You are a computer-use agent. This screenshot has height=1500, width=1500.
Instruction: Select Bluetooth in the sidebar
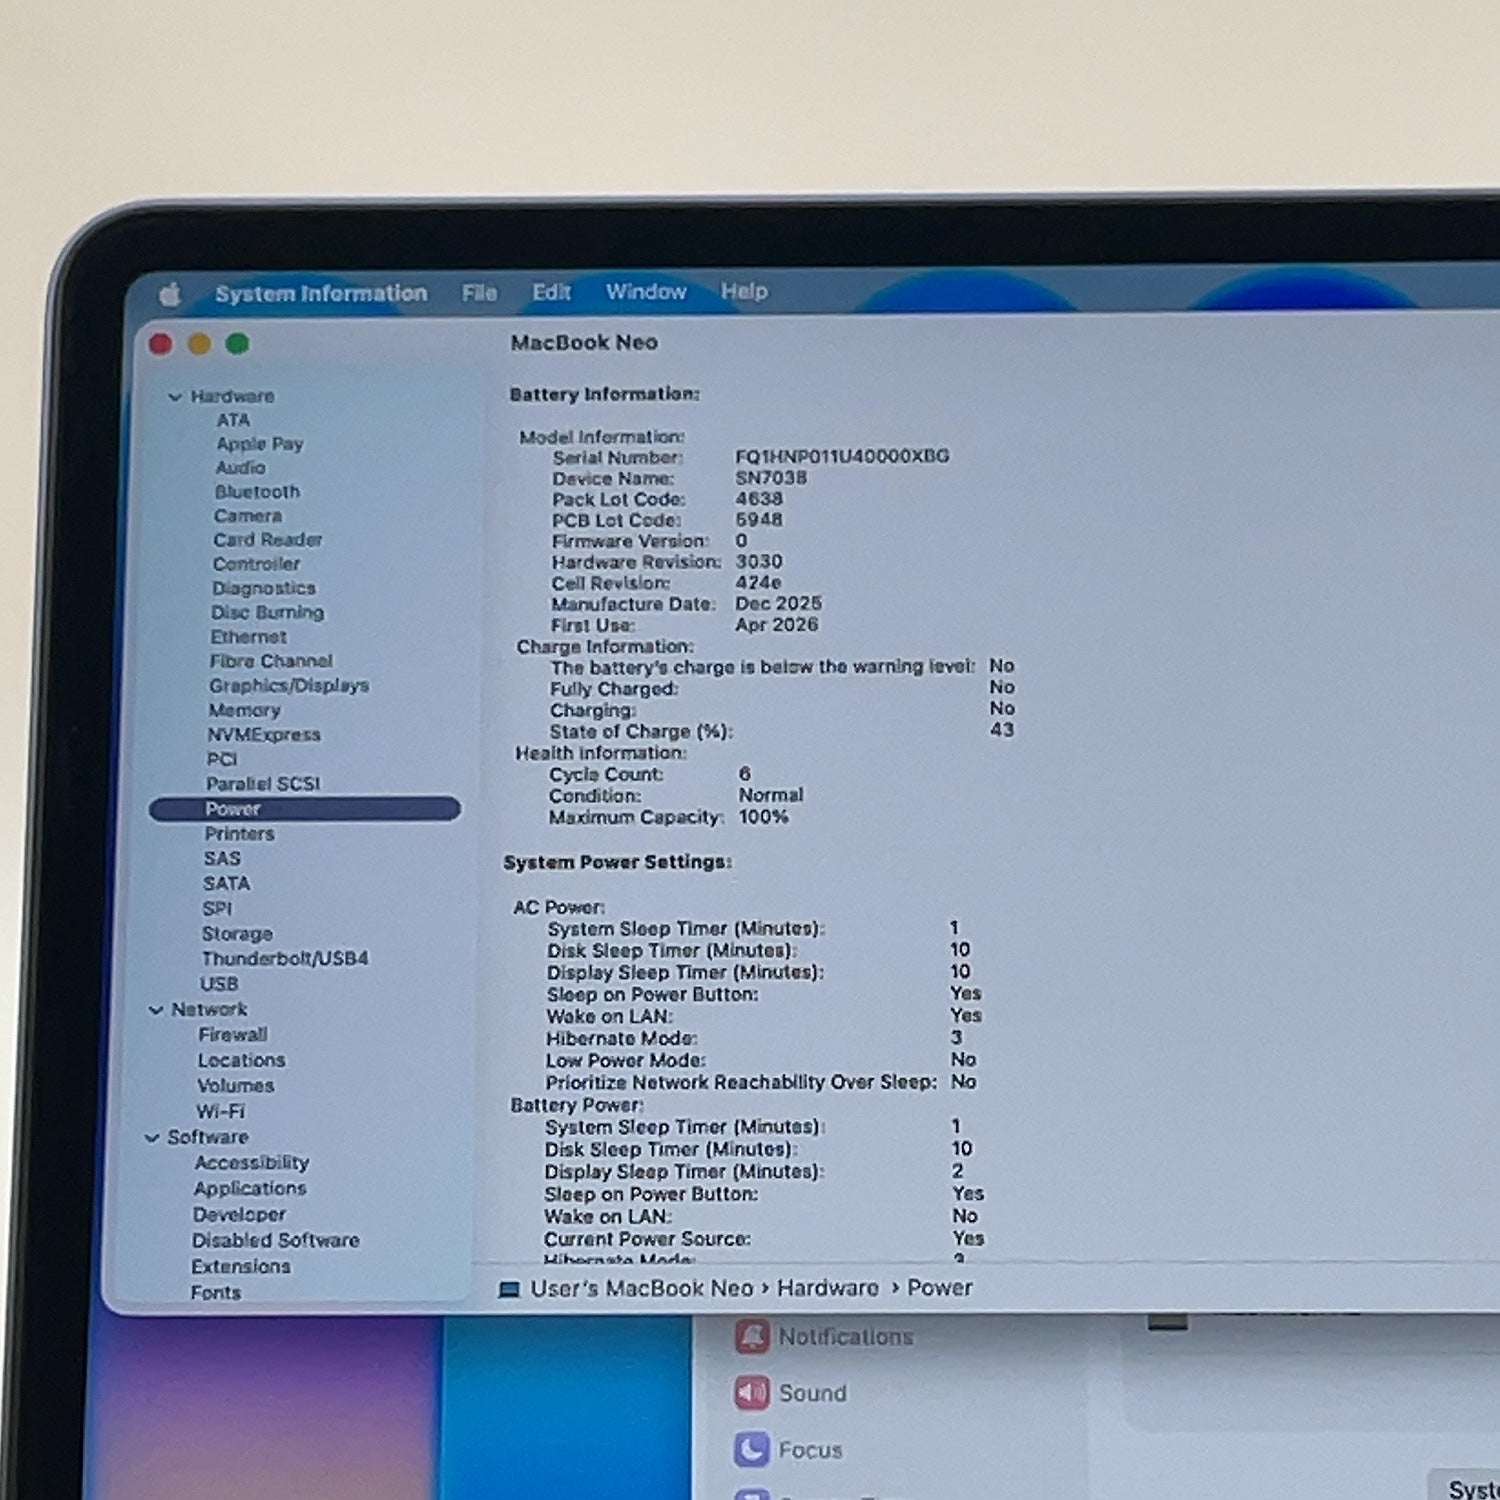pos(257,492)
